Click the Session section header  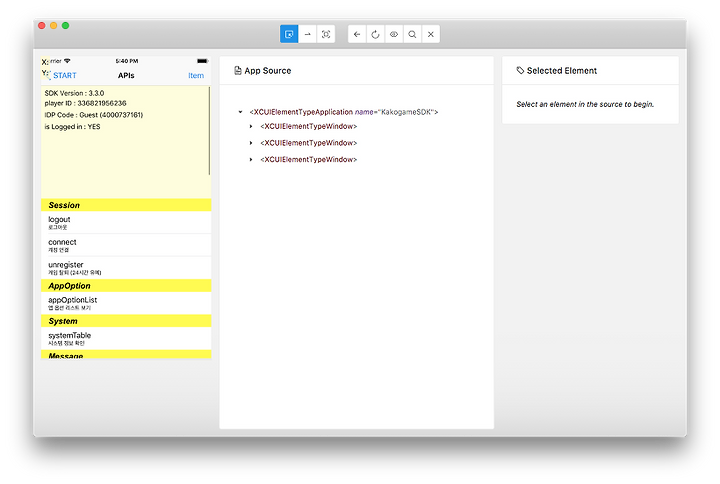[x=126, y=205]
